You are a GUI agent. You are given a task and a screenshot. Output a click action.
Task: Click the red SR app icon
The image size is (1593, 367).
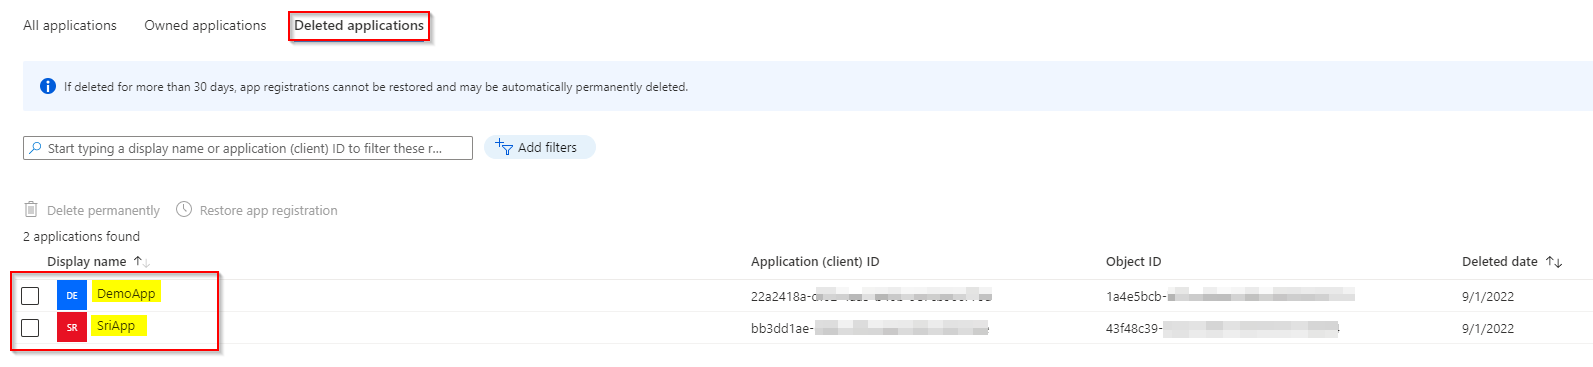pyautogui.click(x=72, y=327)
